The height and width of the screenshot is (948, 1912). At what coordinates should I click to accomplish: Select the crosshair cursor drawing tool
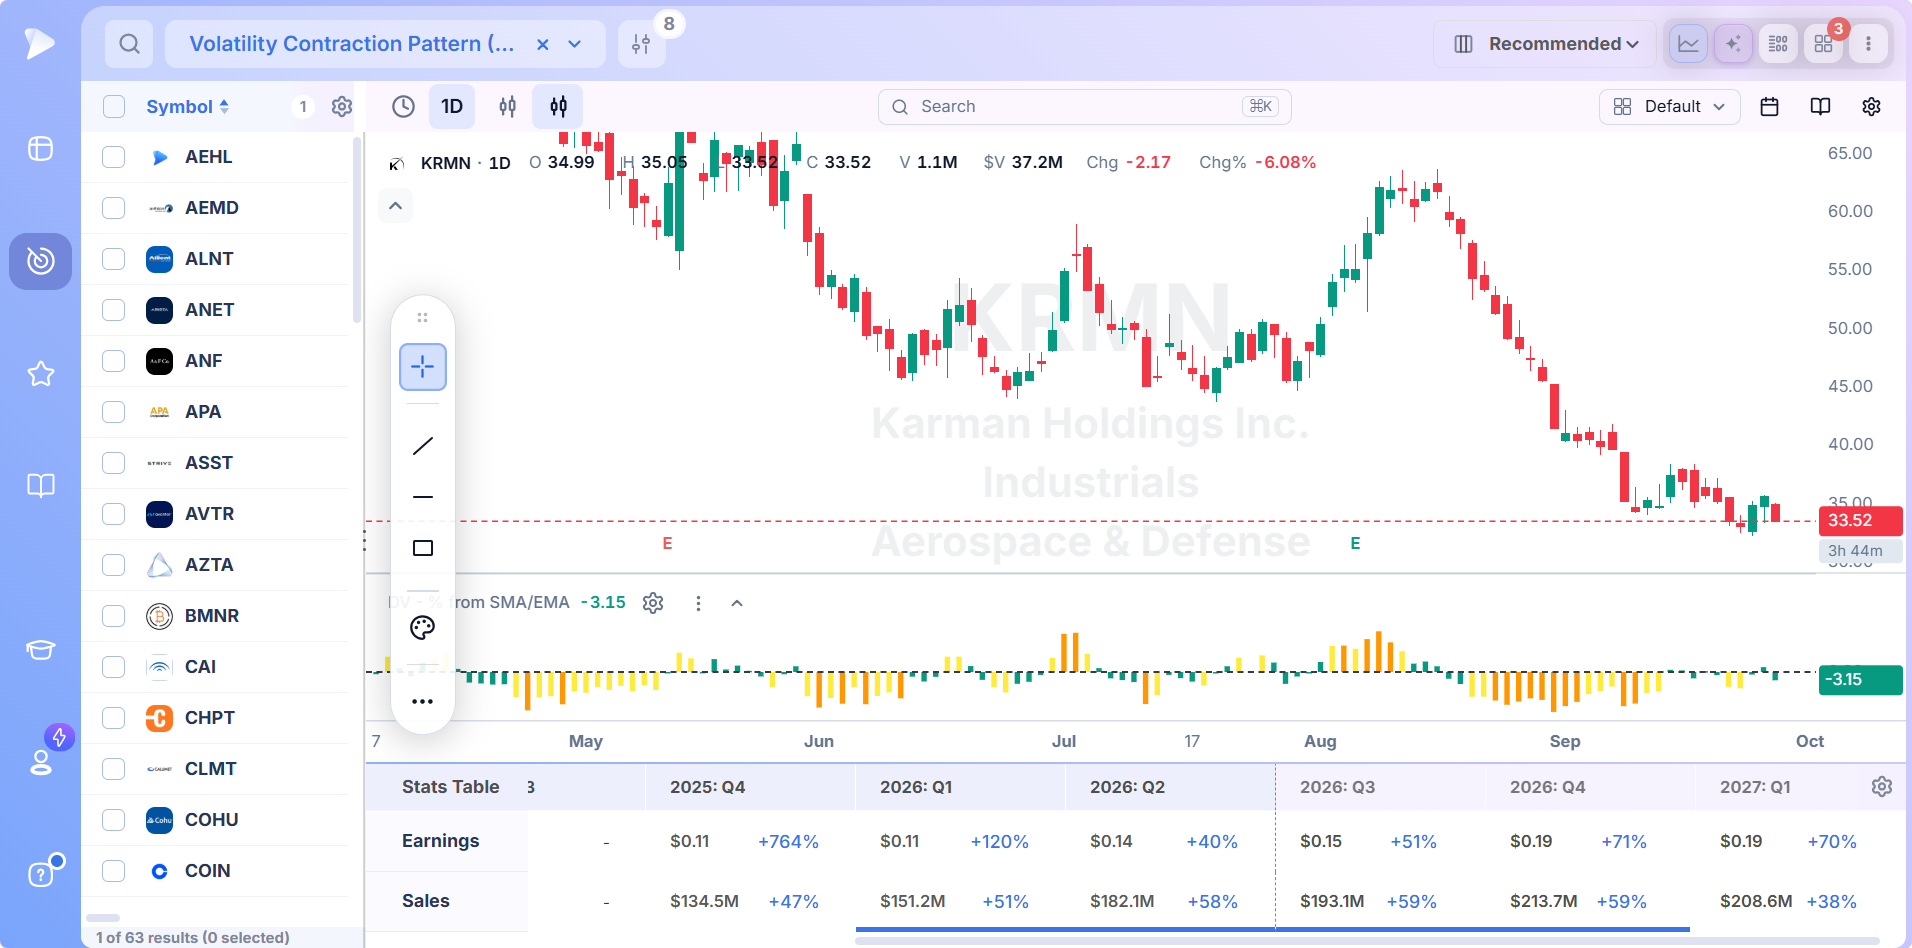coord(423,367)
